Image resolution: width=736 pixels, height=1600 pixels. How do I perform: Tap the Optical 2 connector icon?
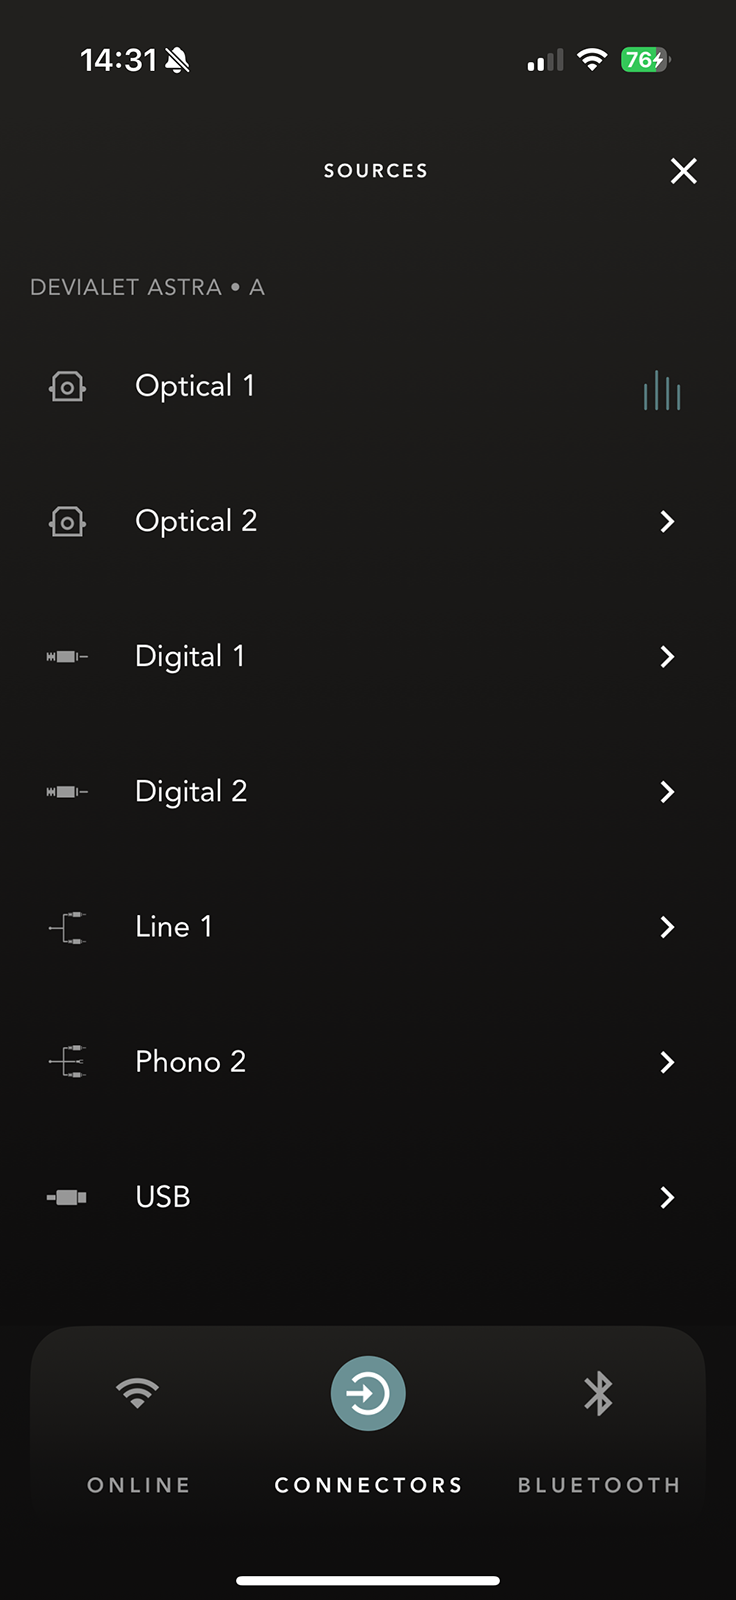click(x=67, y=521)
